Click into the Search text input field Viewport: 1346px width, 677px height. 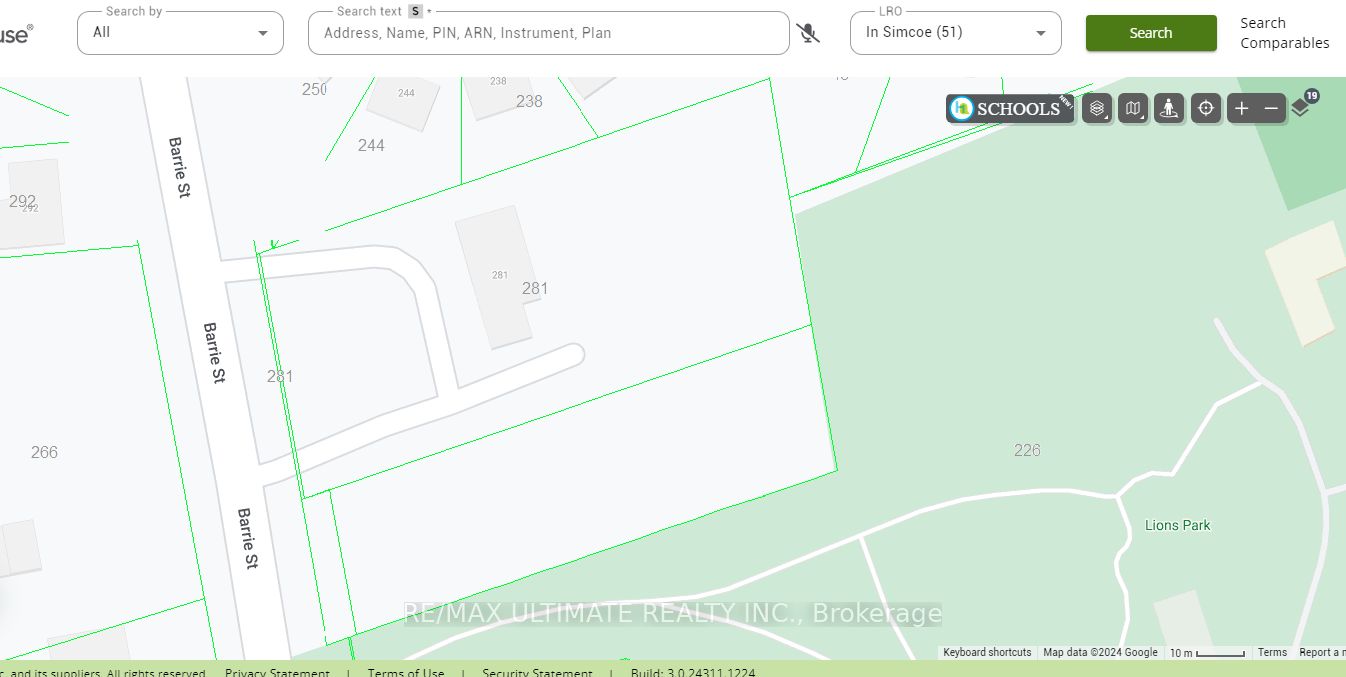549,33
